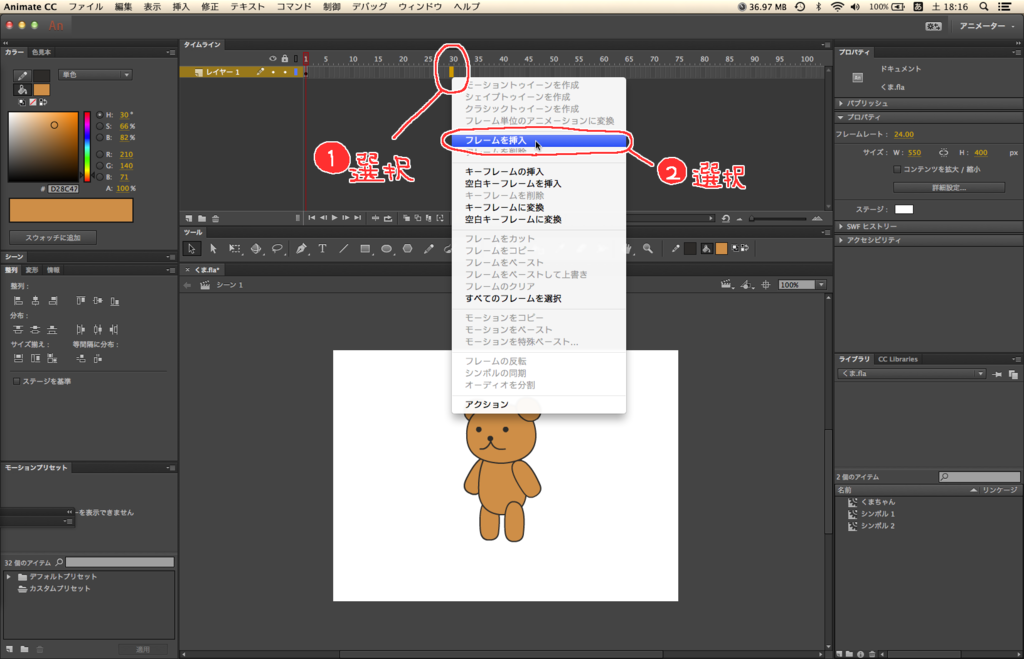Image resolution: width=1024 pixels, height=659 pixels.
Task: Click the fill color paint bucket icon in Color panel
Action: pyautogui.click(x=22, y=89)
